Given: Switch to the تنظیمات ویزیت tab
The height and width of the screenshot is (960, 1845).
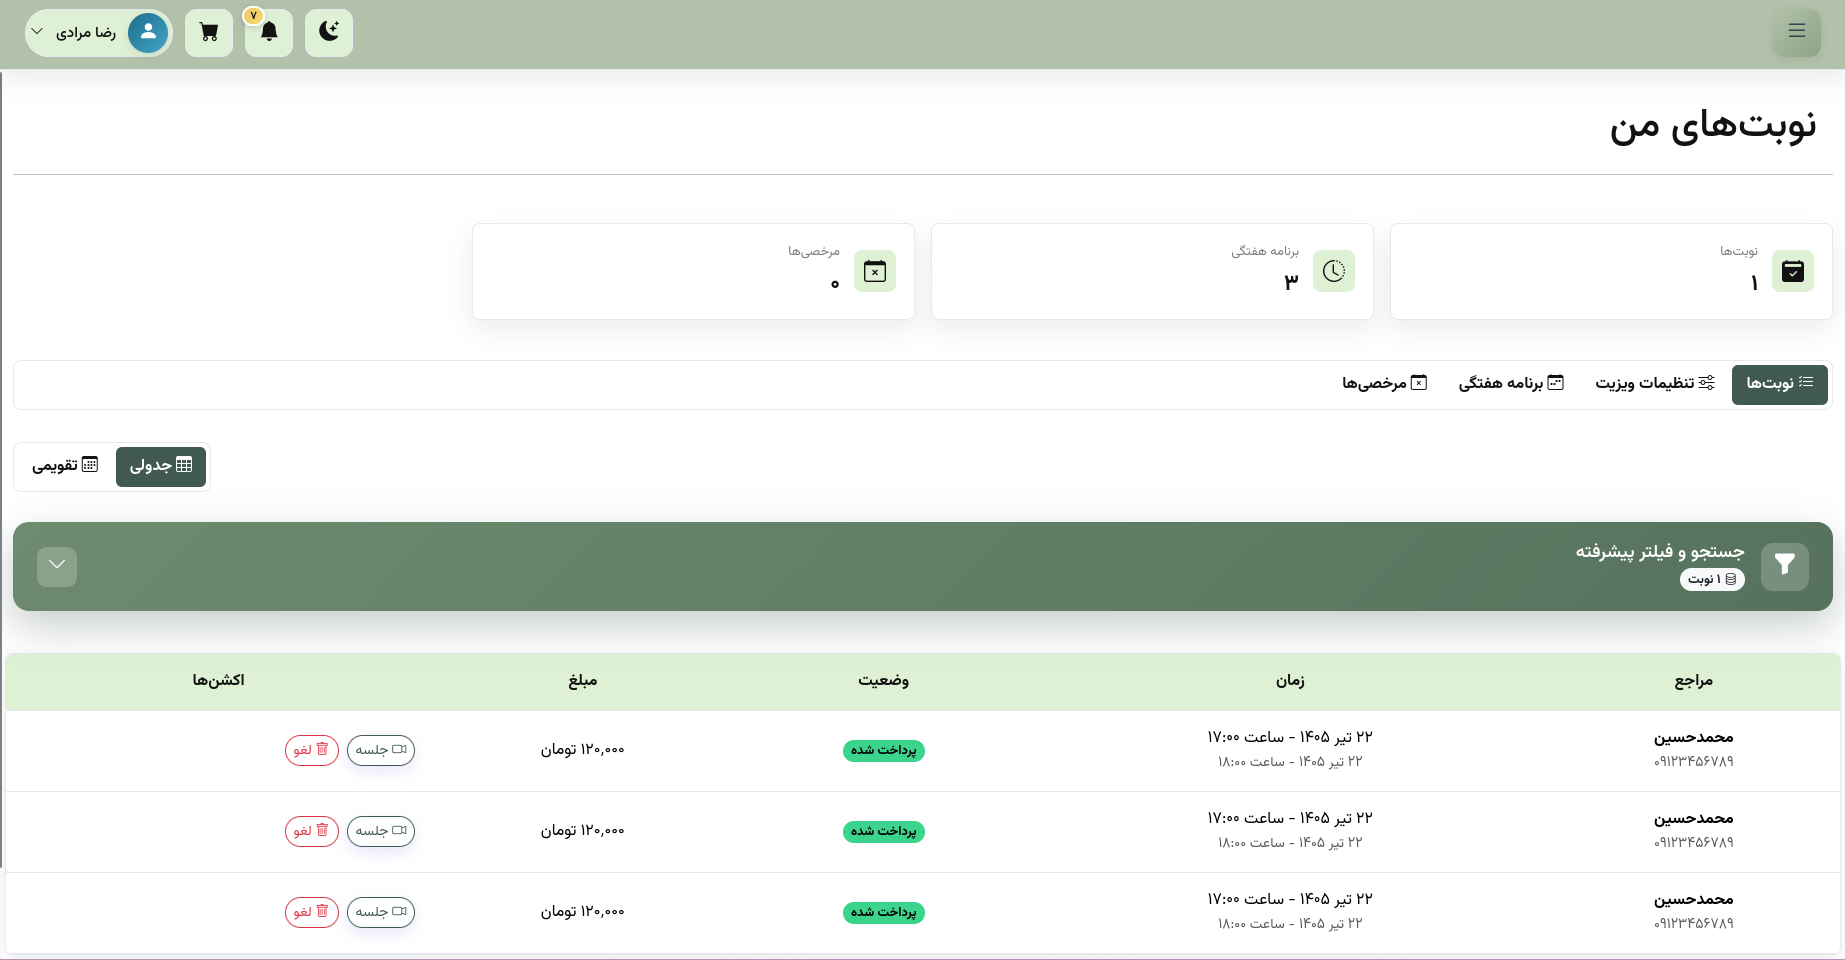Looking at the screenshot, I should tap(1655, 384).
